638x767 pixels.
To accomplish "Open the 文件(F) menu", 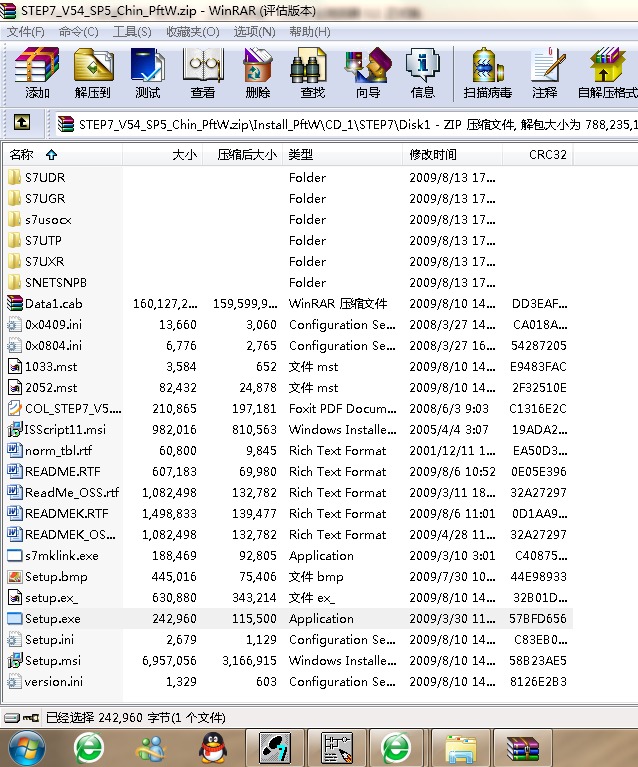I will pyautogui.click(x=26, y=32).
